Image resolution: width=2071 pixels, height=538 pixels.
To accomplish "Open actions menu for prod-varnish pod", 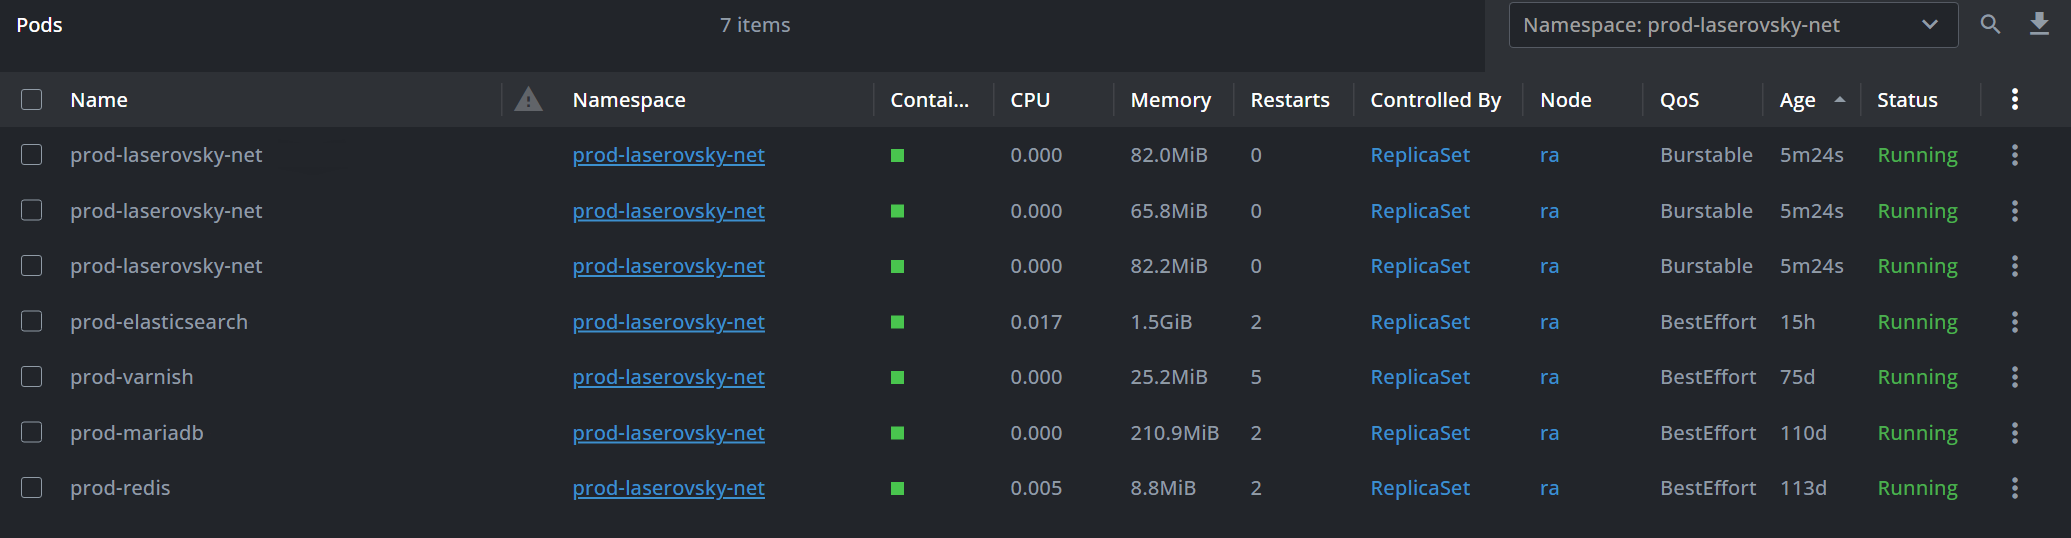I will (2014, 377).
